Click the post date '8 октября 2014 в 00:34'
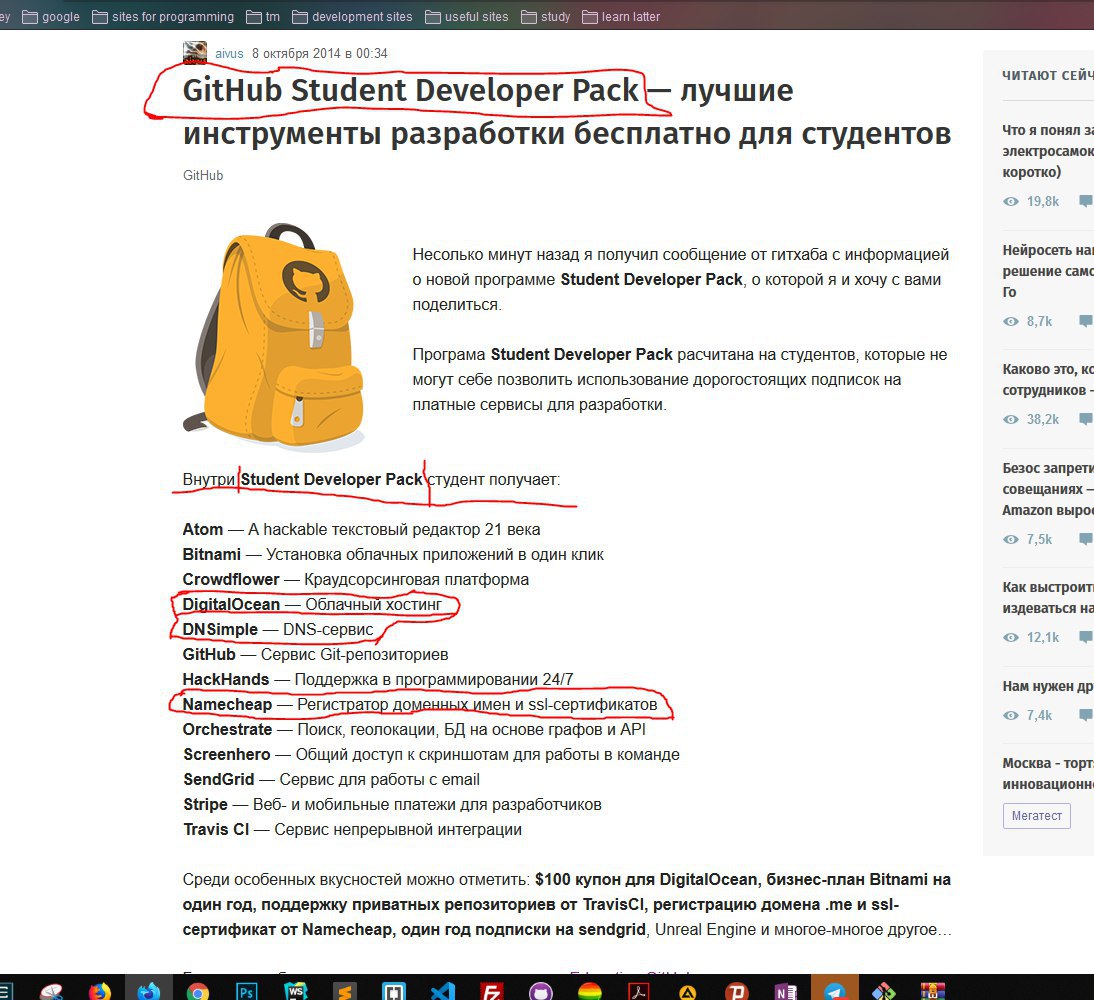Viewport: 1094px width, 1000px height. pyautogui.click(x=320, y=54)
